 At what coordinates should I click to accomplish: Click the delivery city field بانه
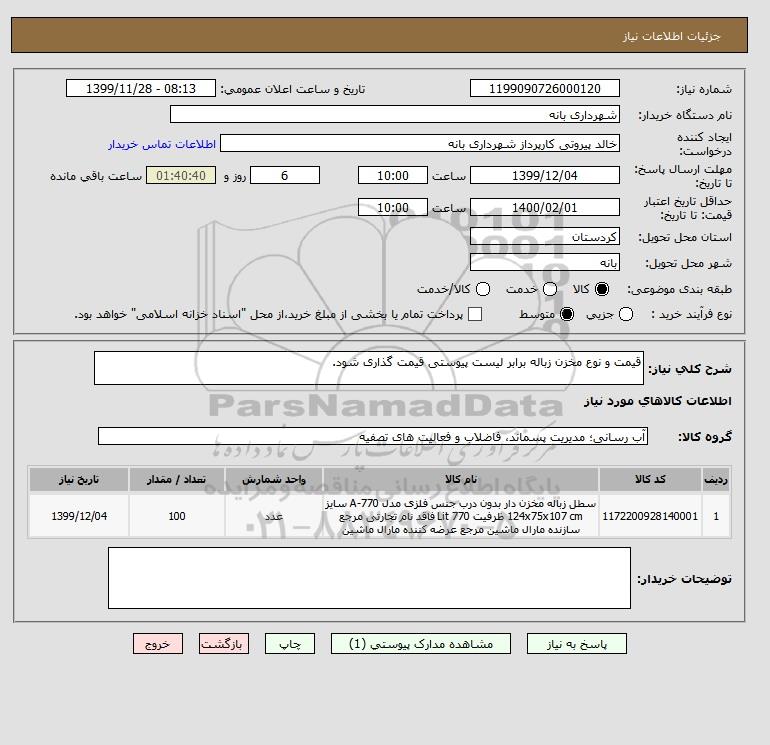[x=545, y=263]
